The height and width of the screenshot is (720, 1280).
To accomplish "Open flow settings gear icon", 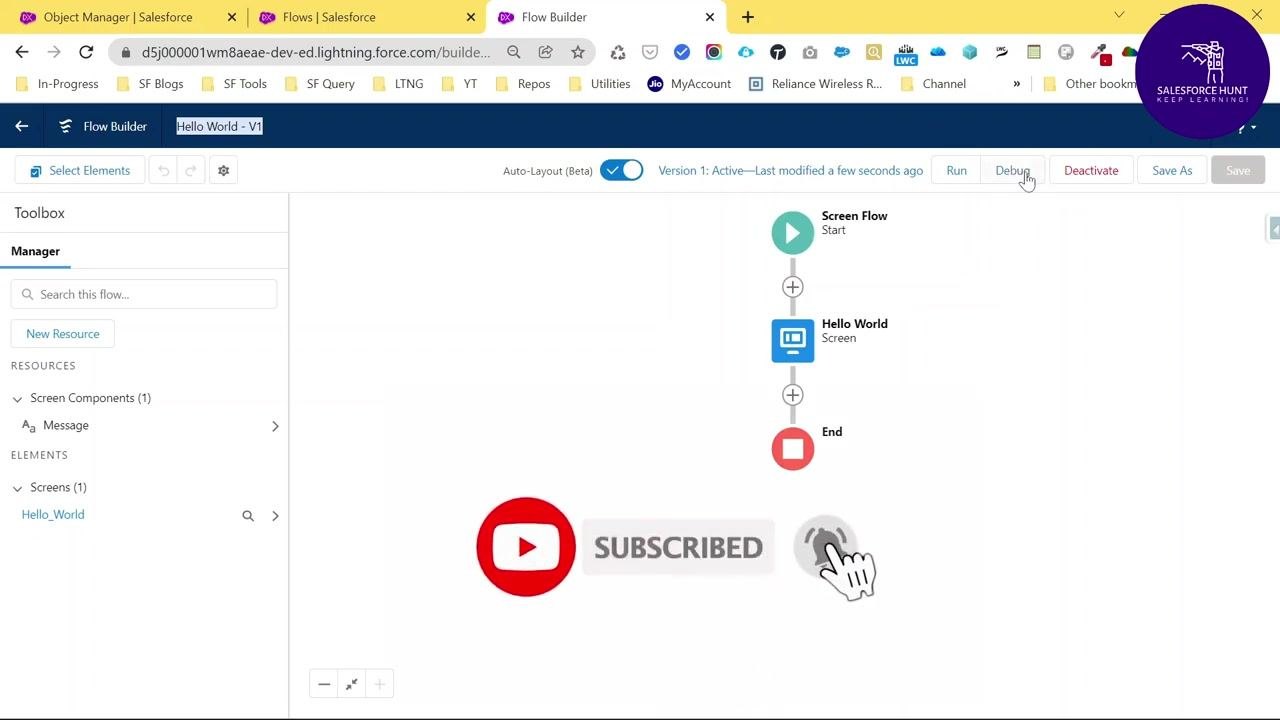I will (x=223, y=171).
